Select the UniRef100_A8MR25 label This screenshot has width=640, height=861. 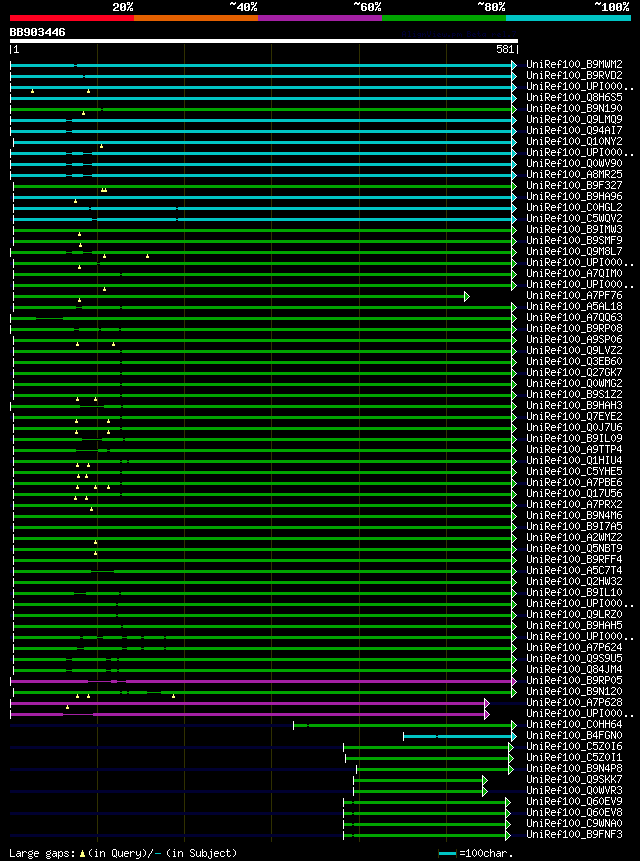574,175
